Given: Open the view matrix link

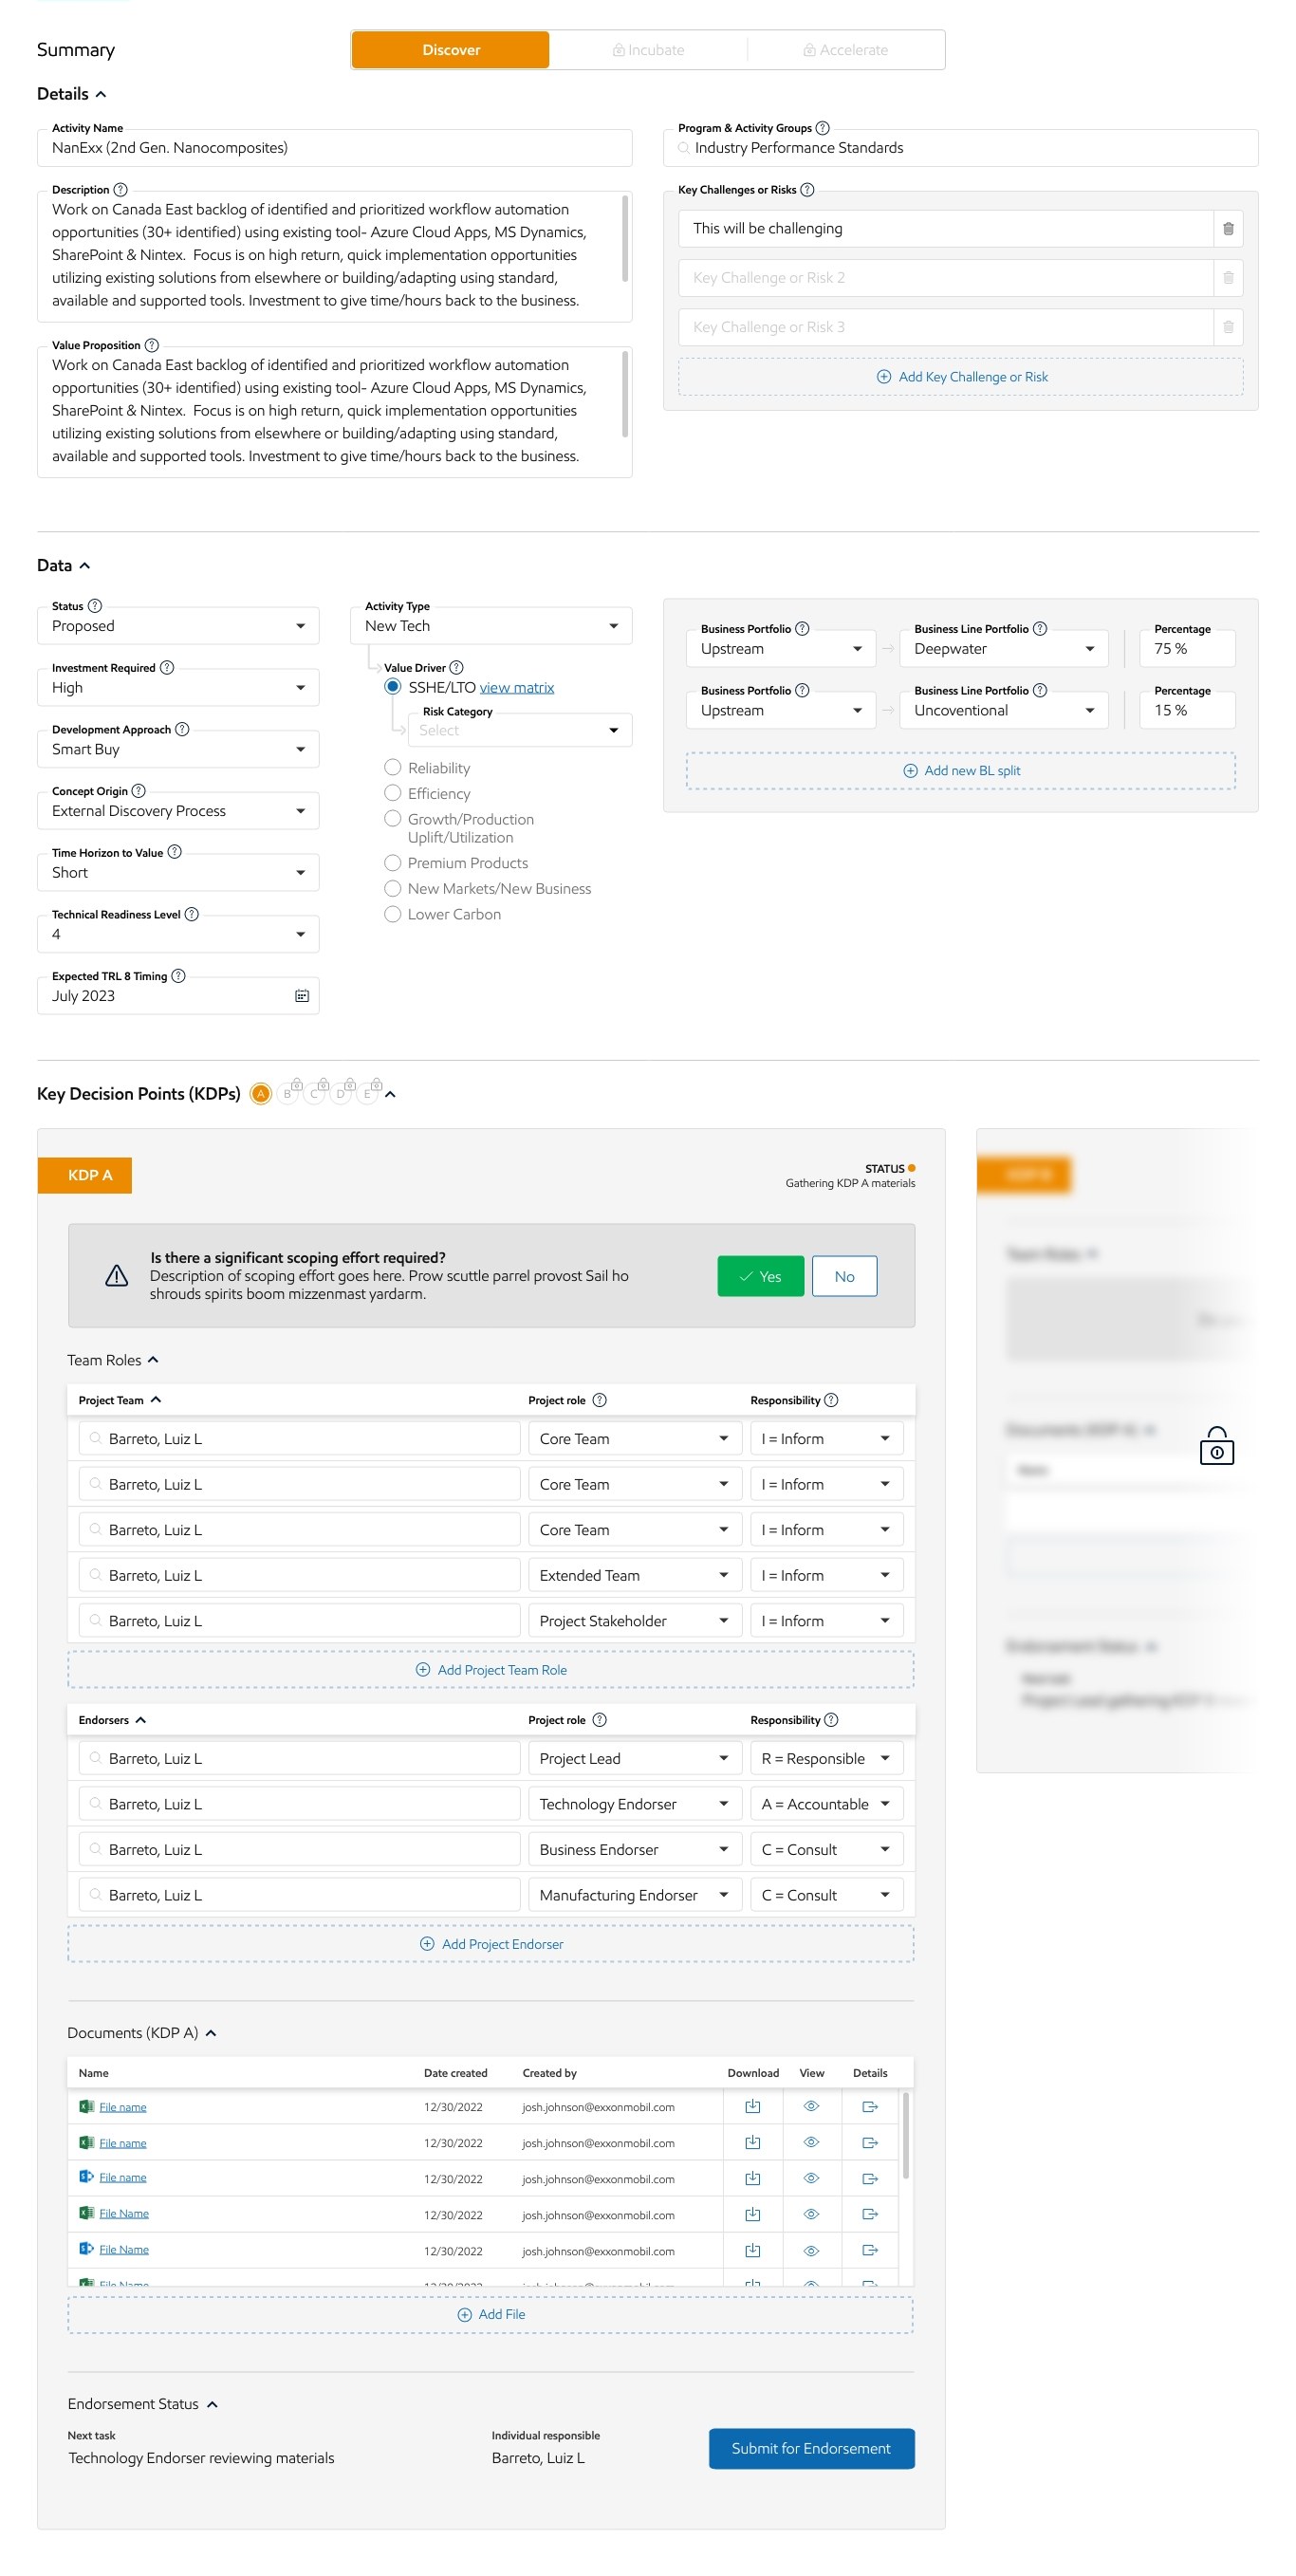Looking at the screenshot, I should coord(516,688).
